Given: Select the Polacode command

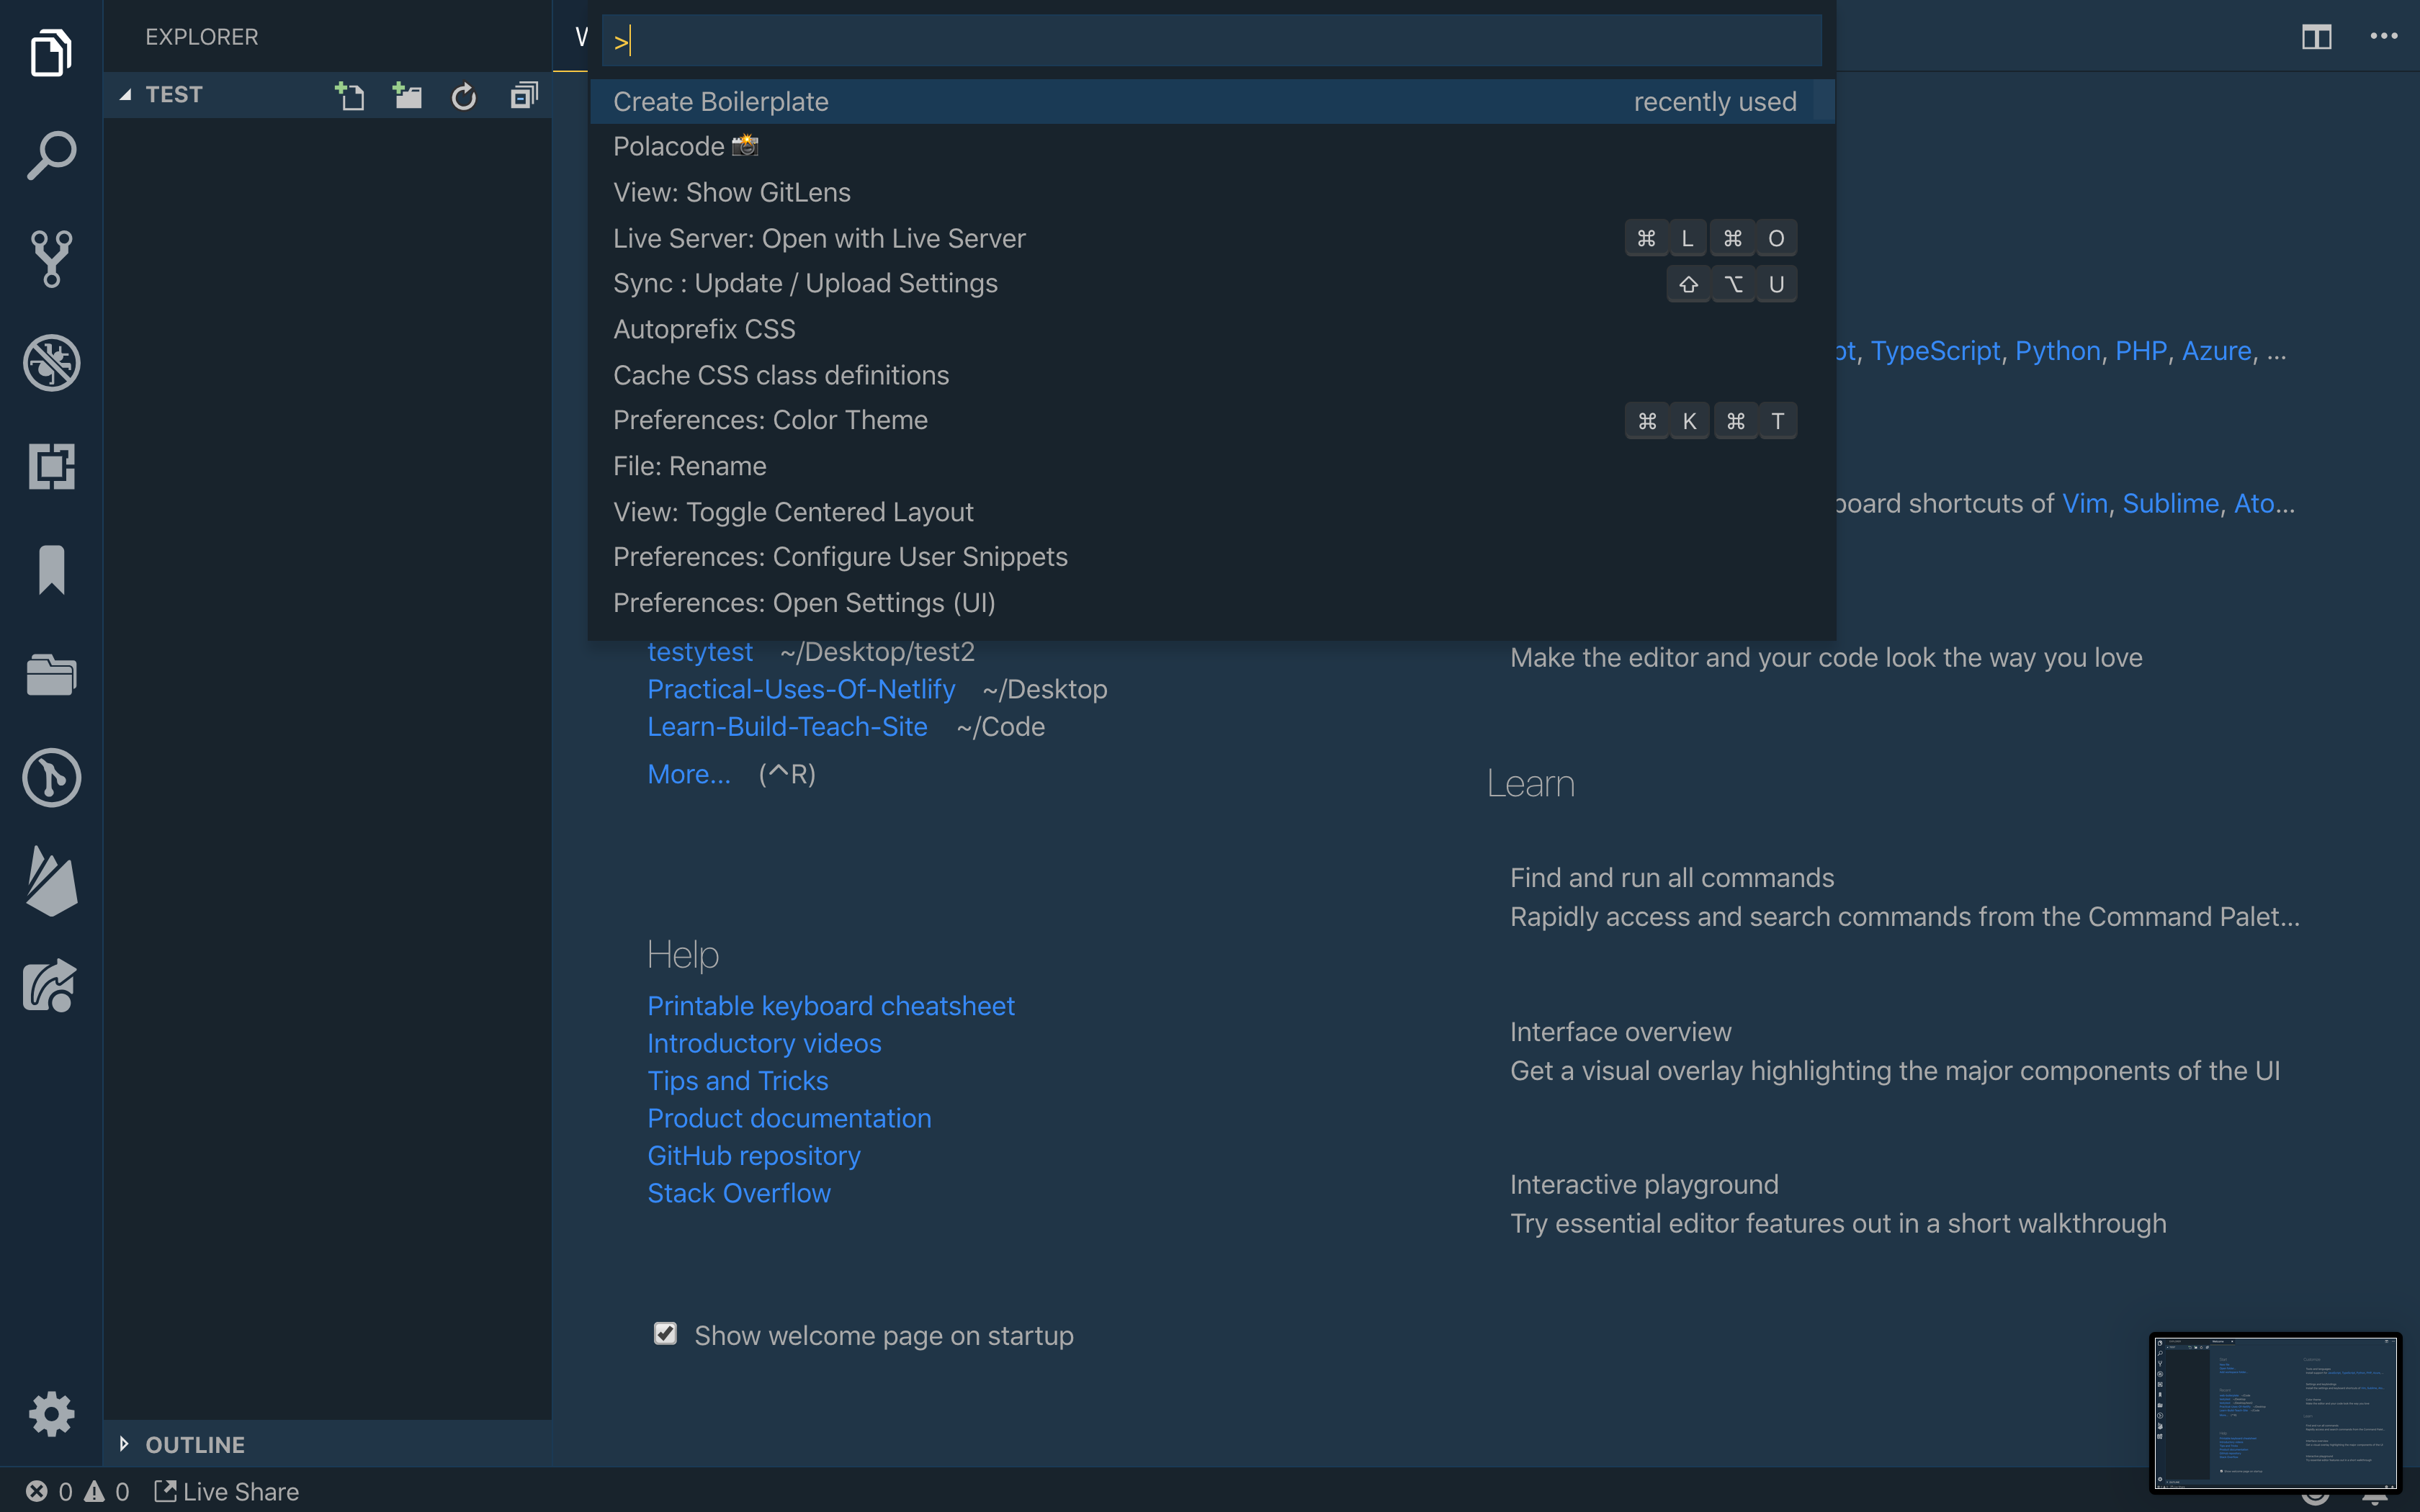Looking at the screenshot, I should pos(1212,147).
